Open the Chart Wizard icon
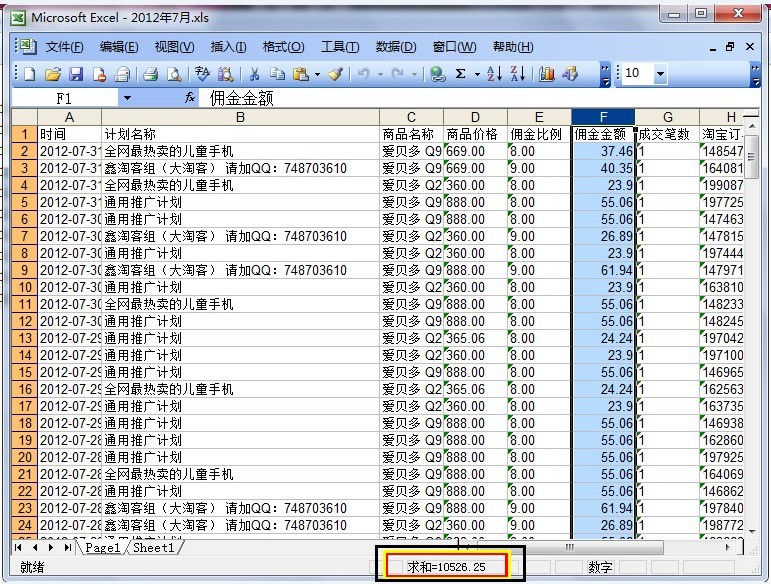This screenshot has height=584, width=771. coord(546,74)
